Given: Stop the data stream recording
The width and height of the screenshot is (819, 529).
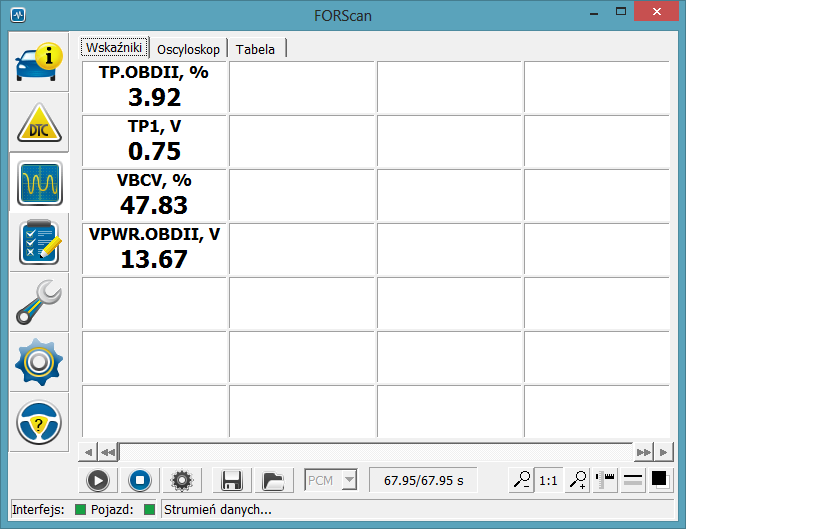Looking at the screenshot, I should (x=140, y=480).
